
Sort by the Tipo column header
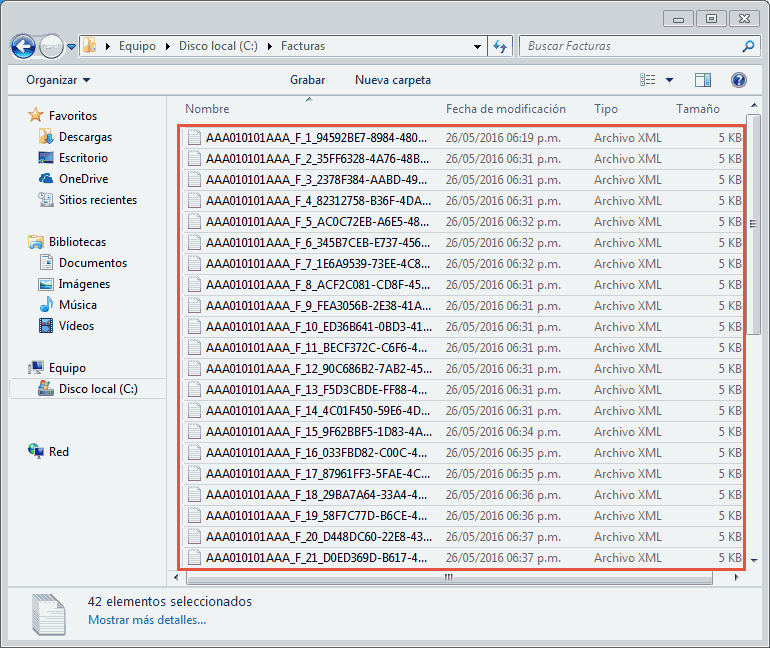coord(606,109)
